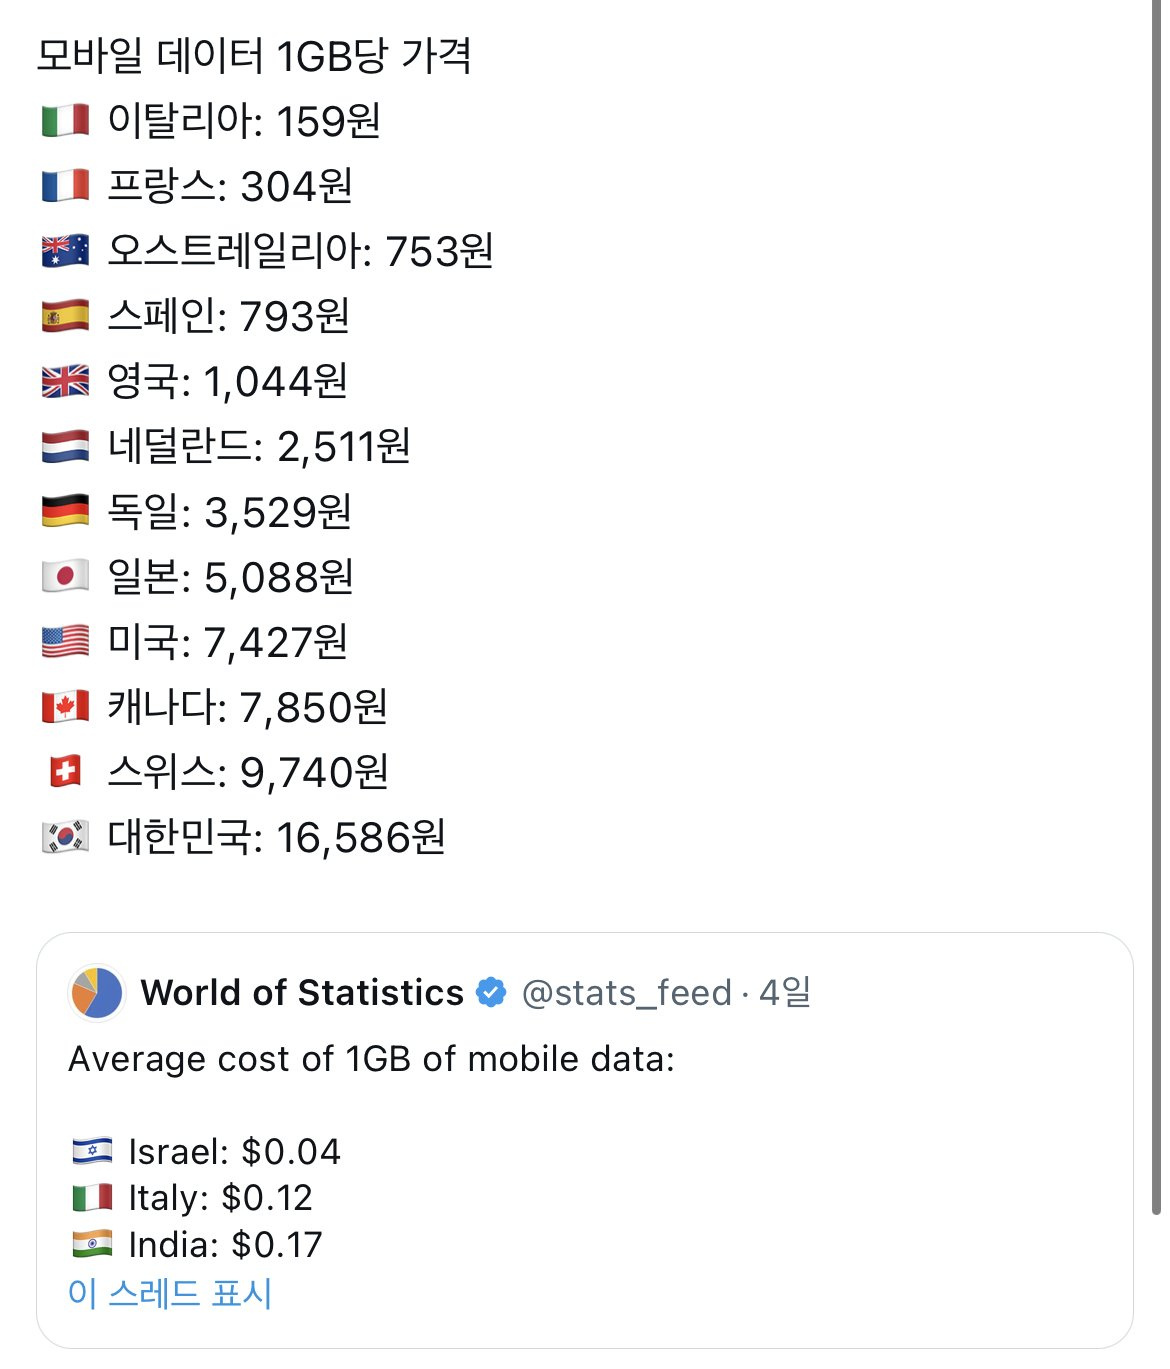
Task: Click the France flag emoji beside 프랑스
Action: [65, 186]
